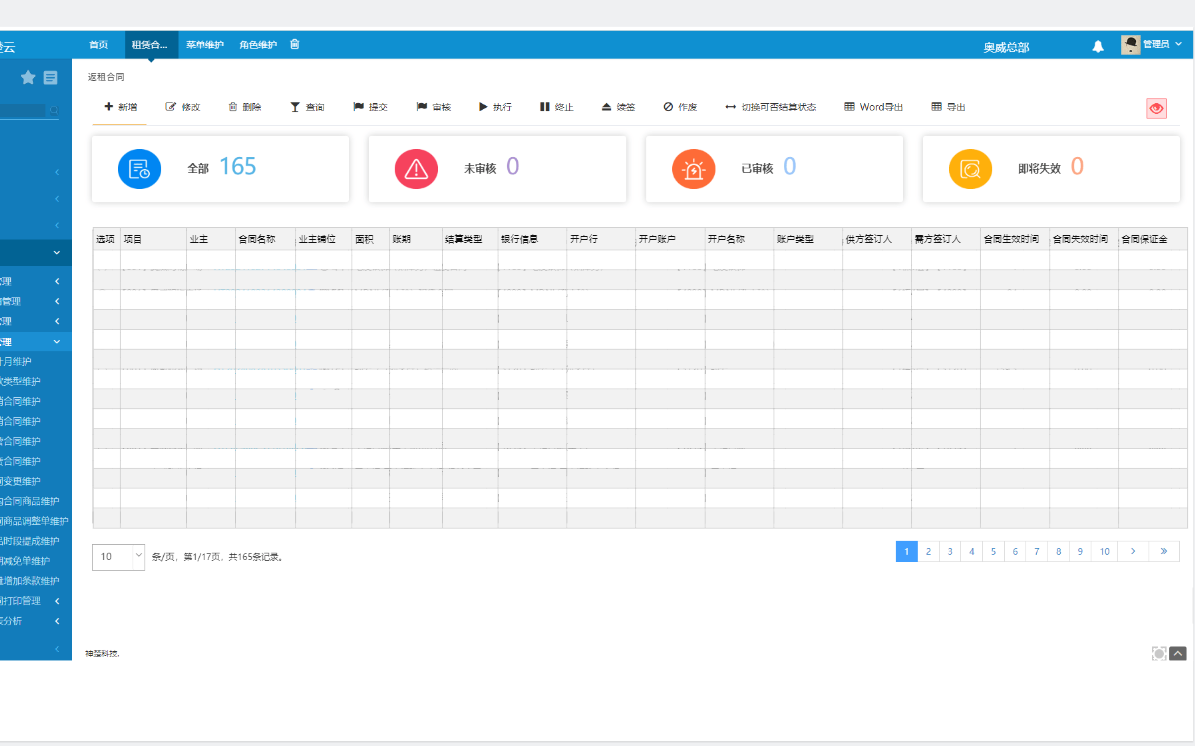This screenshot has height=746, width=1195.
Task: Jump to the last page double arrow
Action: click(1164, 551)
